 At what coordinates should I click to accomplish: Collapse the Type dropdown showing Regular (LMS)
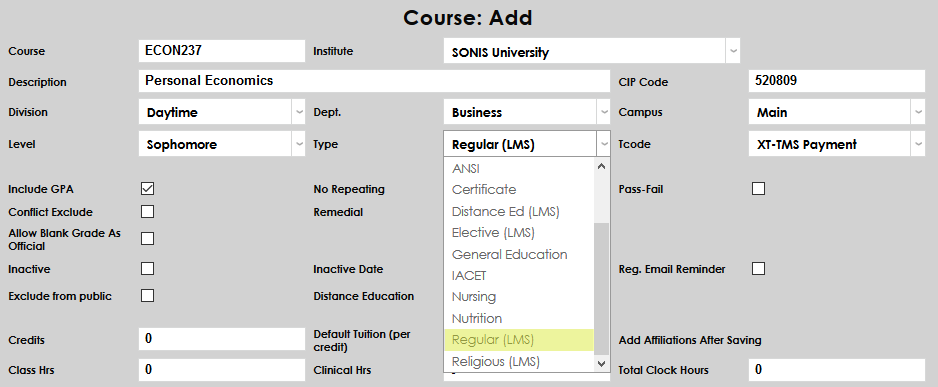click(x=527, y=144)
